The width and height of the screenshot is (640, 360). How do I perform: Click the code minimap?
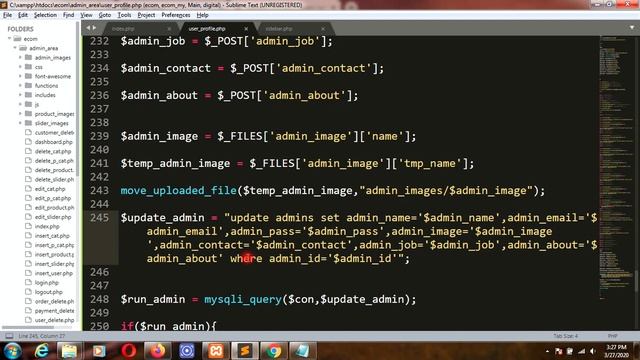pyautogui.click(x=616, y=167)
